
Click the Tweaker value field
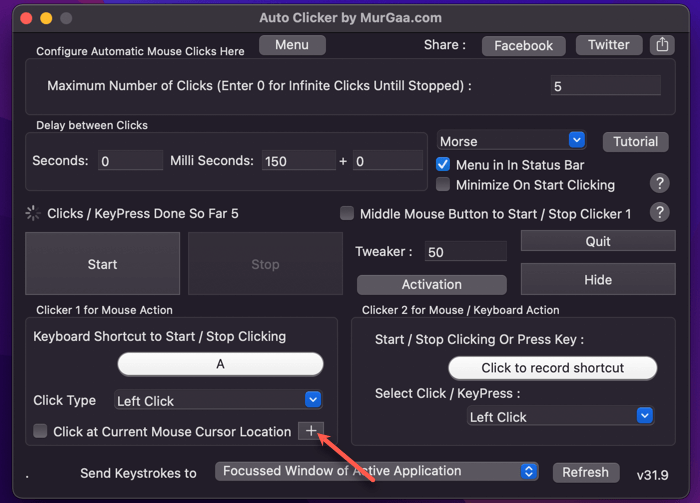[x=466, y=251]
